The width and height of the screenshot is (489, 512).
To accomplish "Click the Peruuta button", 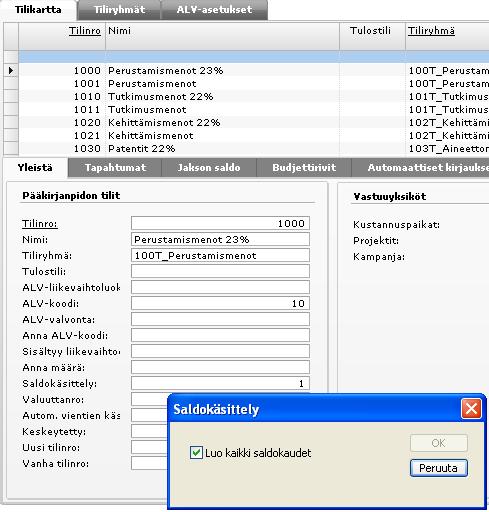I will (x=438, y=468).
